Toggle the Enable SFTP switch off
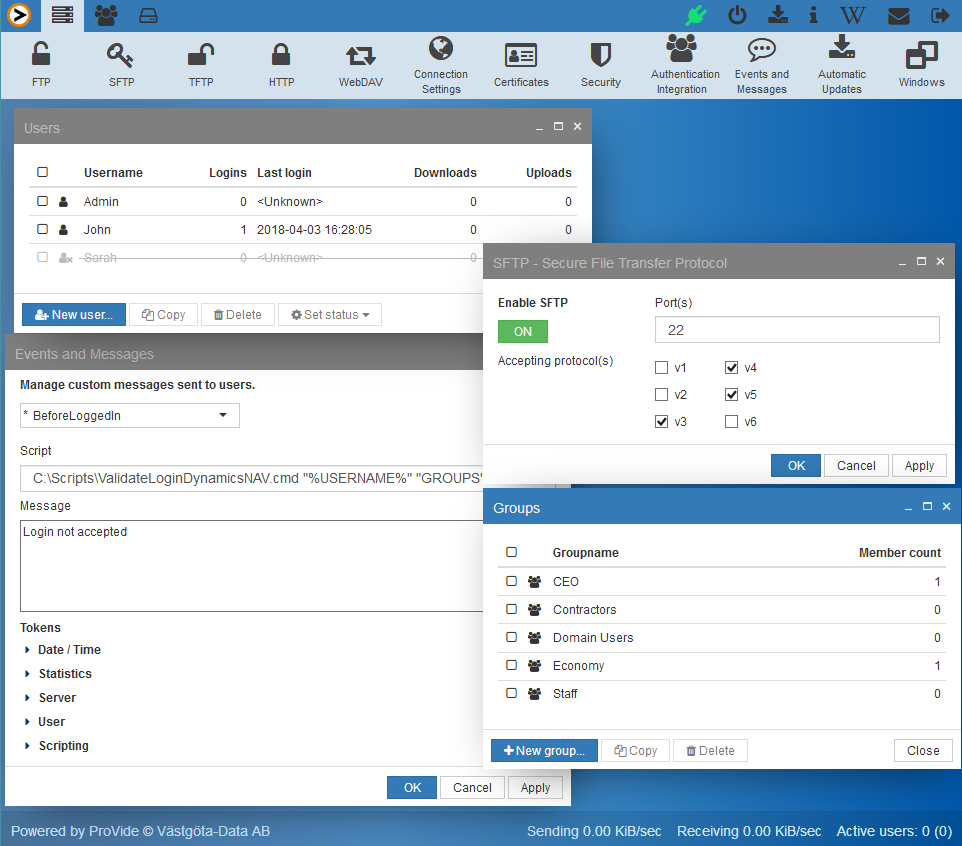Screen dimensions: 962x846 pyautogui.click(x=521, y=329)
